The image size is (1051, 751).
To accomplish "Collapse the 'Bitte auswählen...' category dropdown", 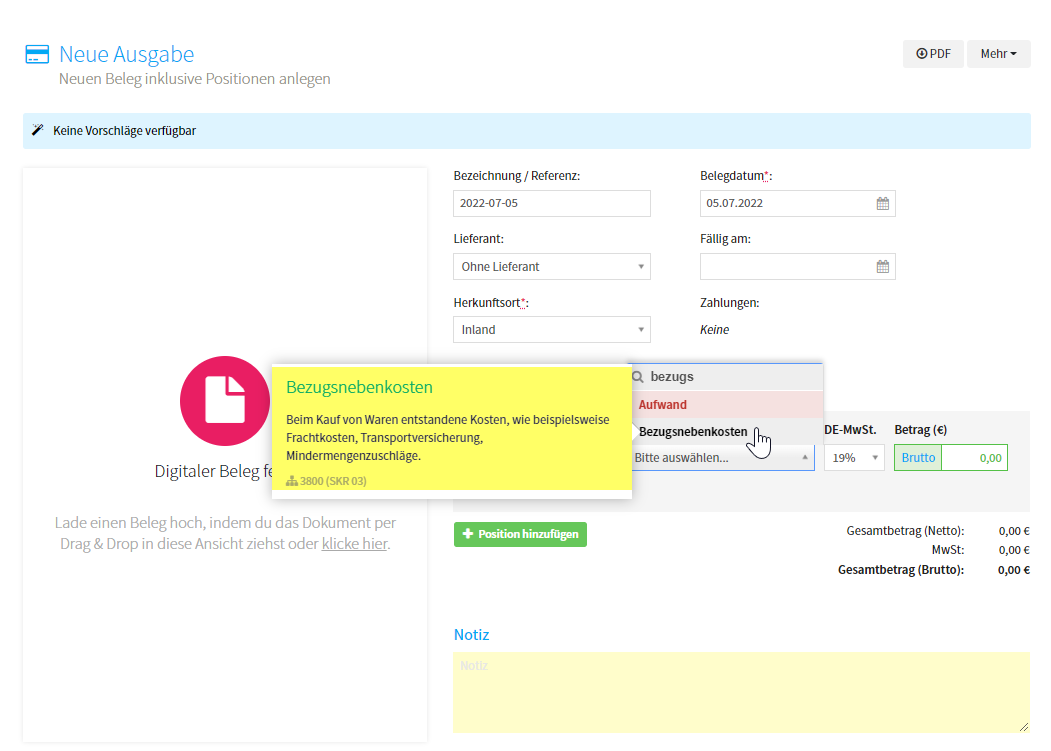I will point(723,457).
